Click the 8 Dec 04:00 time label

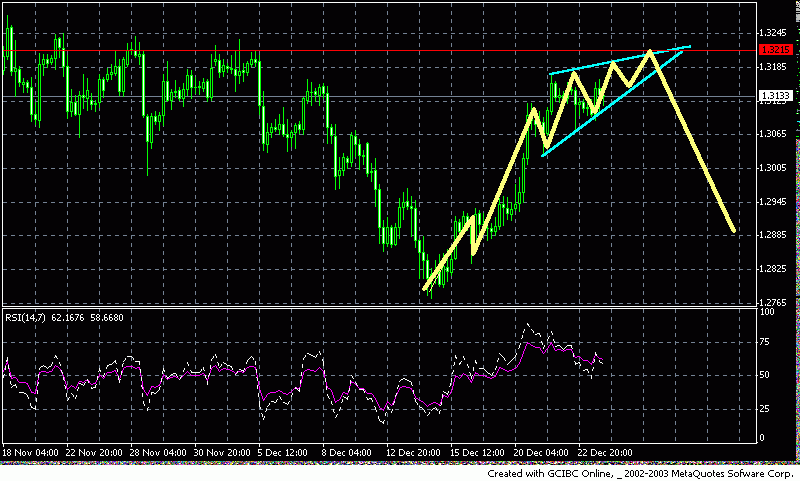(x=346, y=452)
